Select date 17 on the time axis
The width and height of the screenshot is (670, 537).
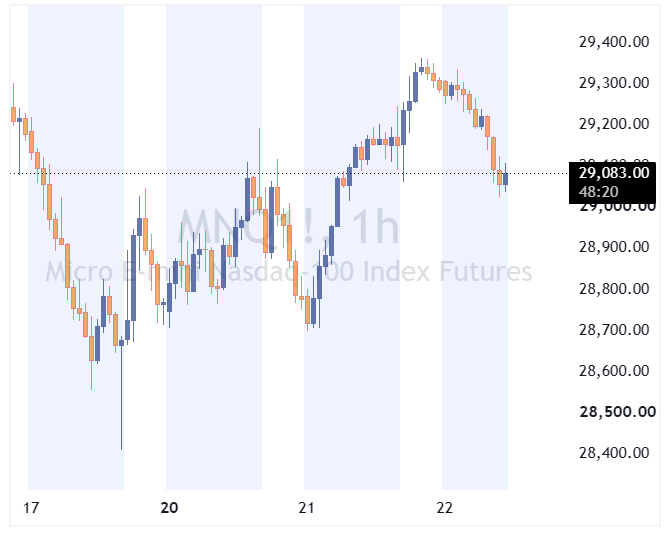click(x=31, y=508)
